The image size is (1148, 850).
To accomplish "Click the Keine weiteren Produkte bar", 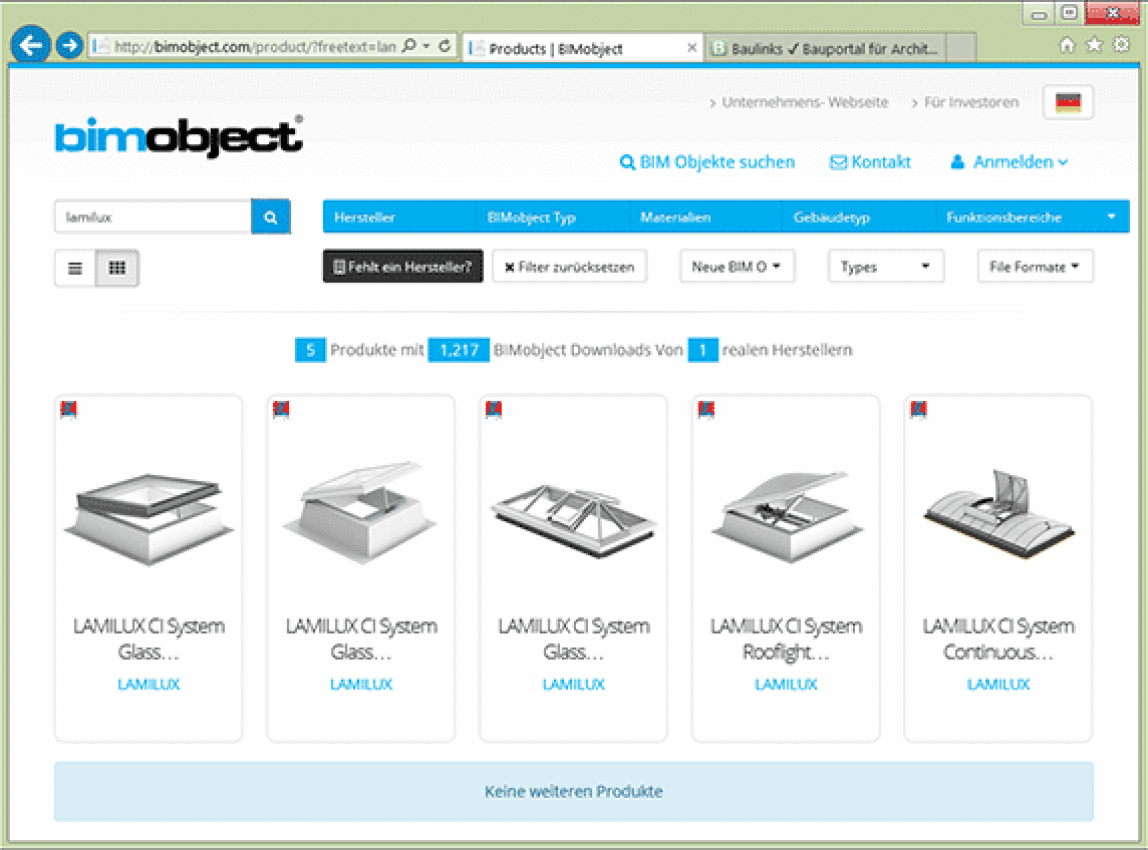I will pyautogui.click(x=574, y=791).
